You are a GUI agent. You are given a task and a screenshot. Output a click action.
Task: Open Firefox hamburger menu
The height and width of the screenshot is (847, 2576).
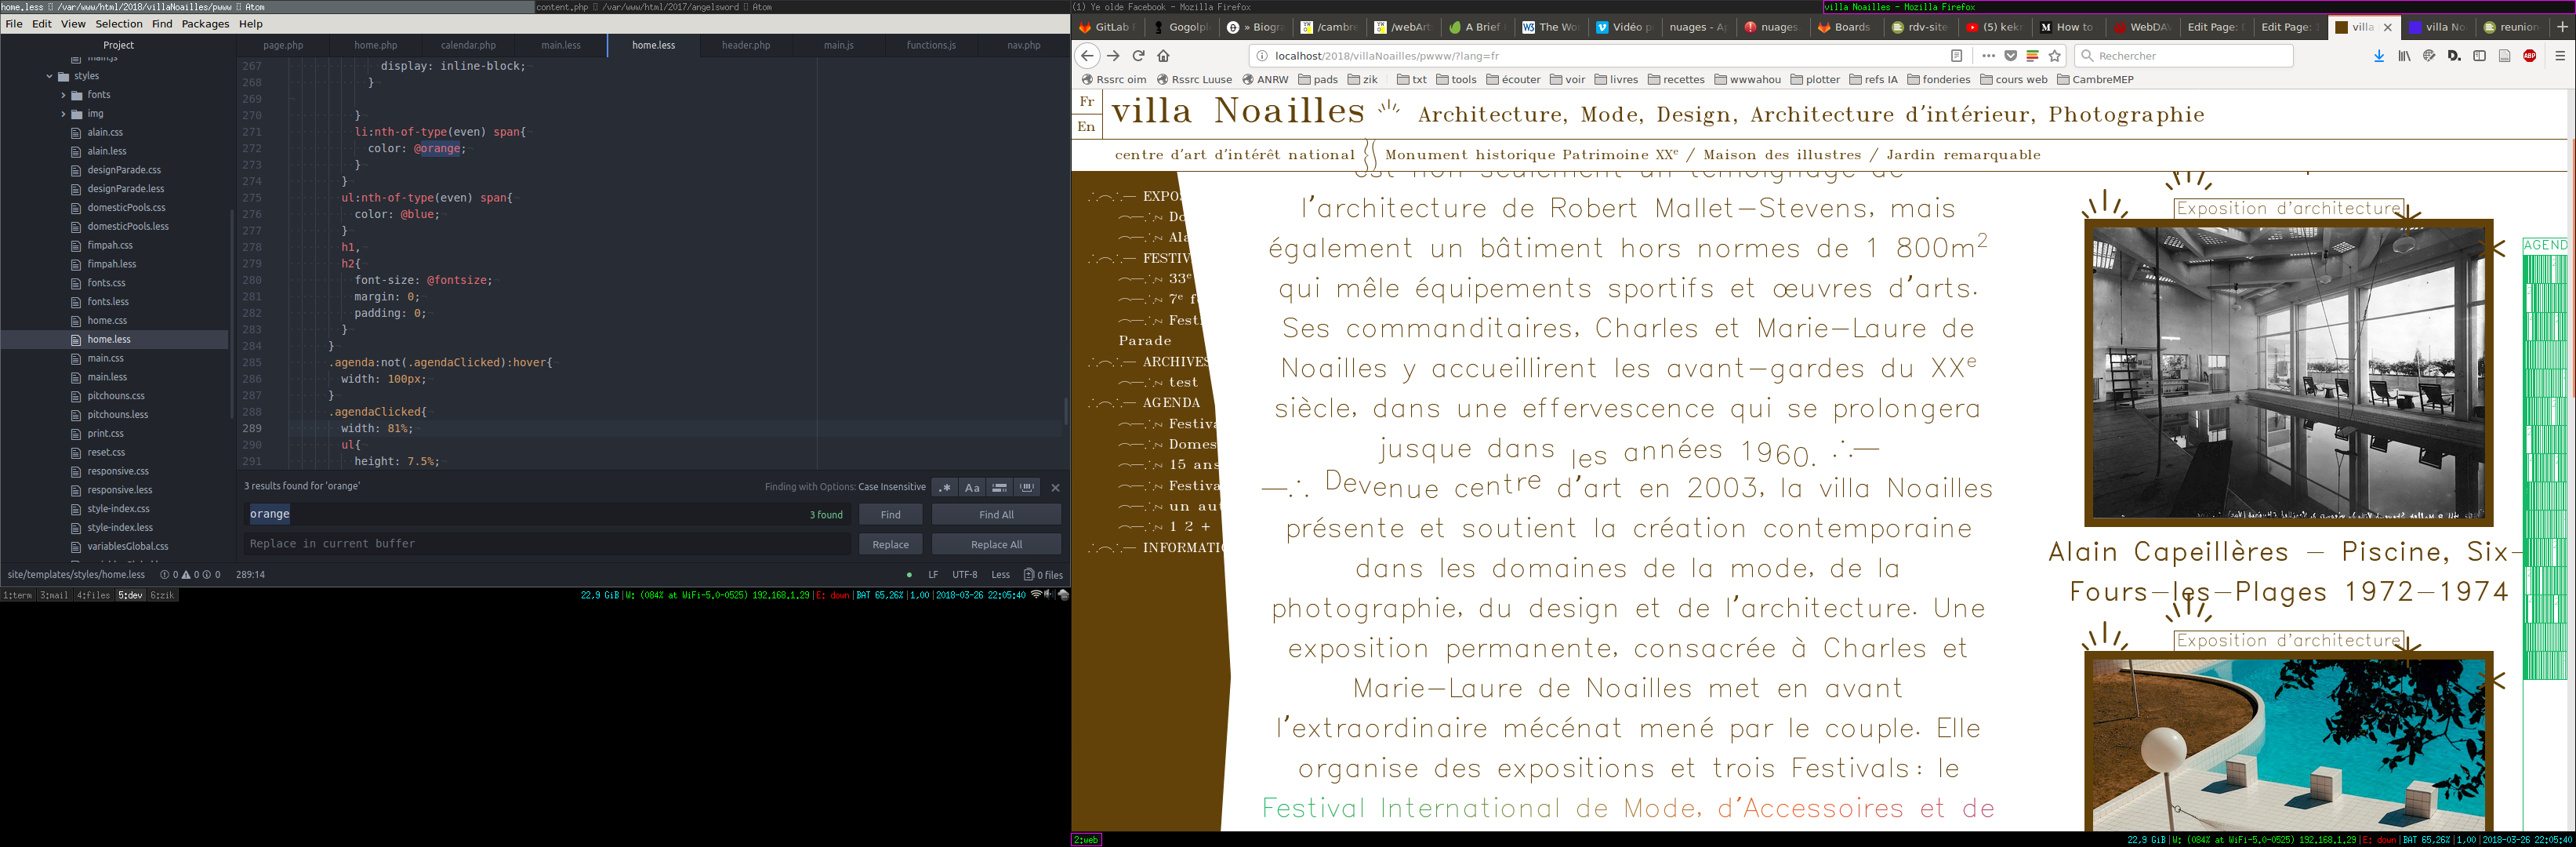[2560, 56]
